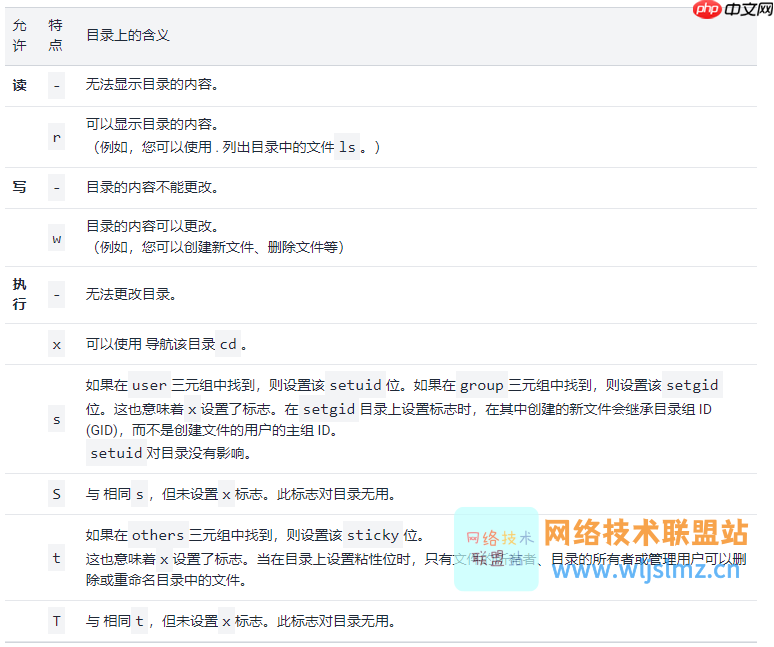
Task: Click text 无法显示目录的内容。
Action: 153,84
